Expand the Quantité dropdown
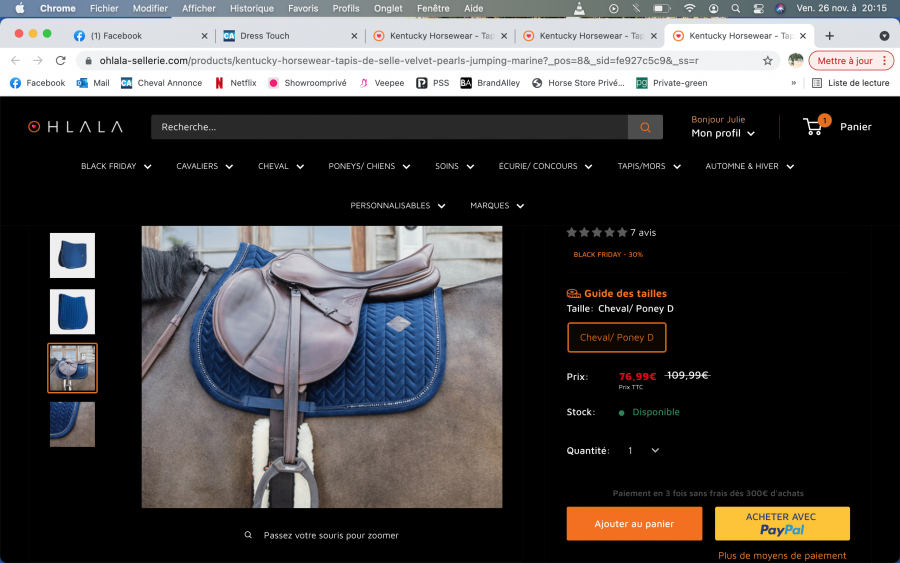This screenshot has height=563, width=900. 643,451
